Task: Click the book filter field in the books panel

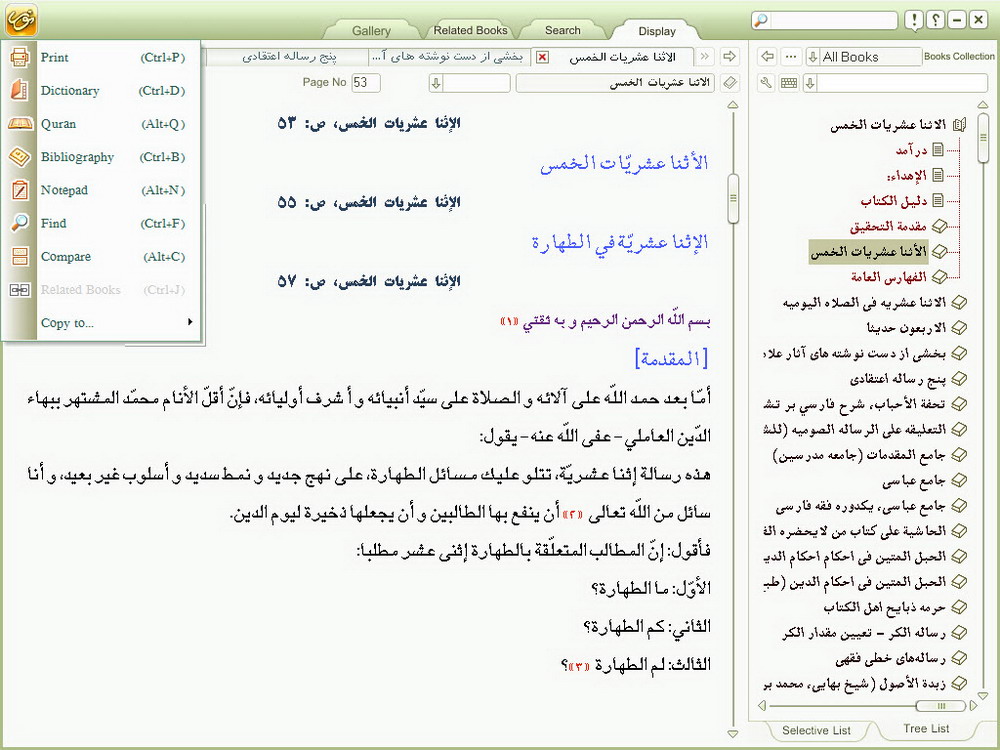Action: tap(902, 83)
